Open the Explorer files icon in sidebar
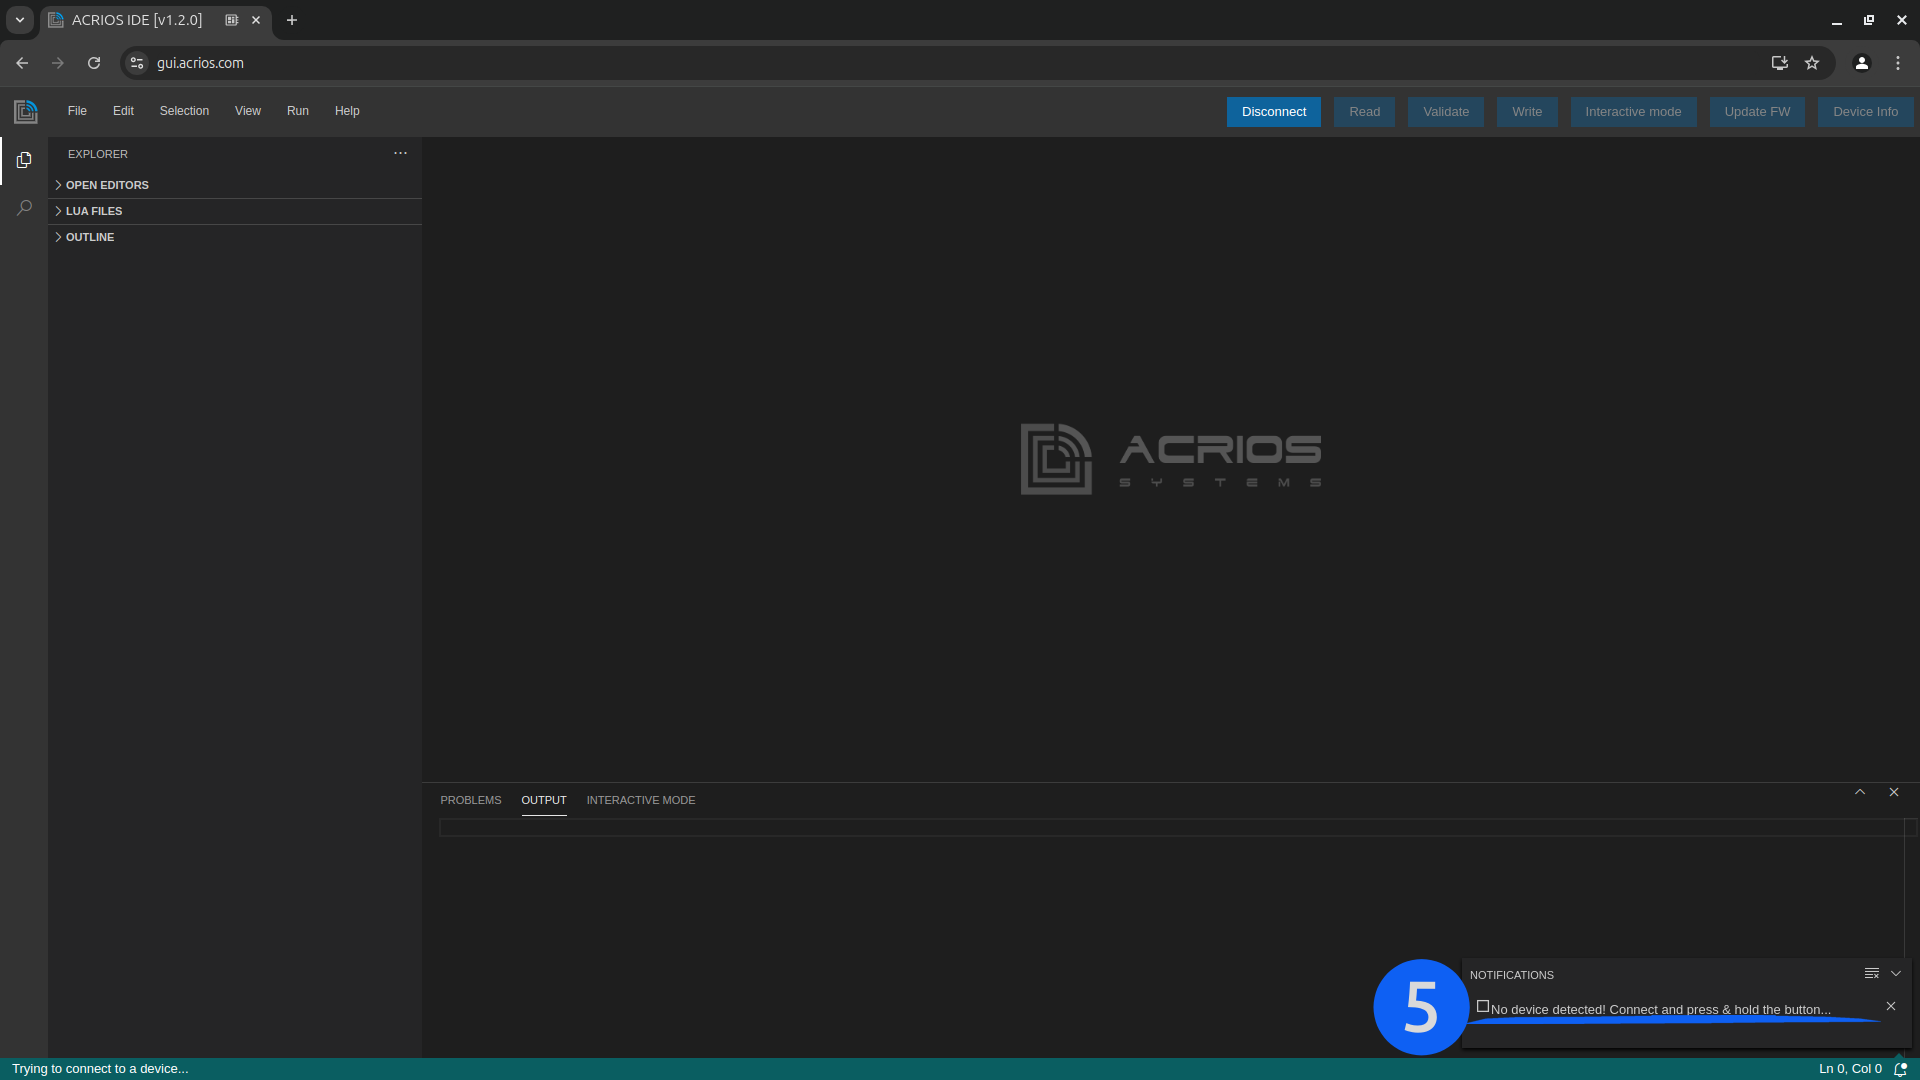This screenshot has width=1920, height=1080. (24, 160)
